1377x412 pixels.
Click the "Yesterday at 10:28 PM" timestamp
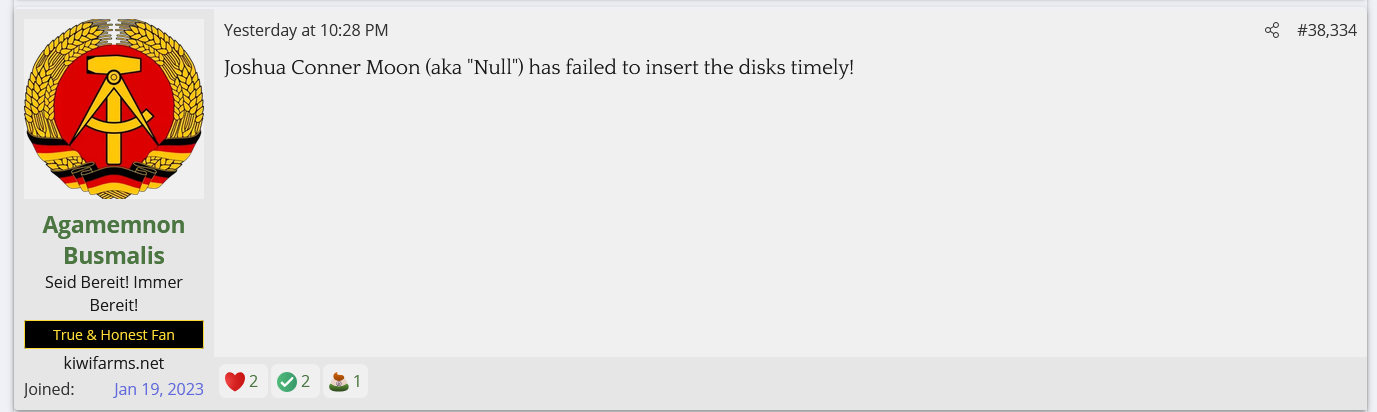(x=306, y=30)
